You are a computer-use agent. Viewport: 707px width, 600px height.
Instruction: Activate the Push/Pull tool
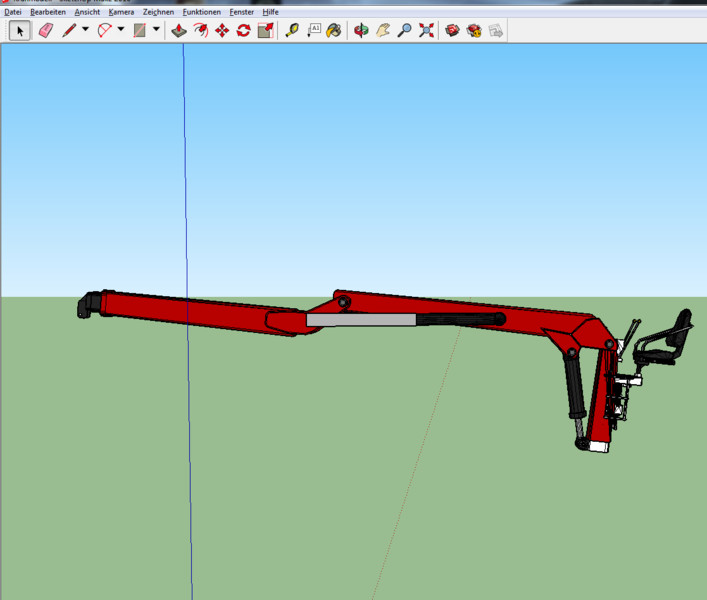178,30
